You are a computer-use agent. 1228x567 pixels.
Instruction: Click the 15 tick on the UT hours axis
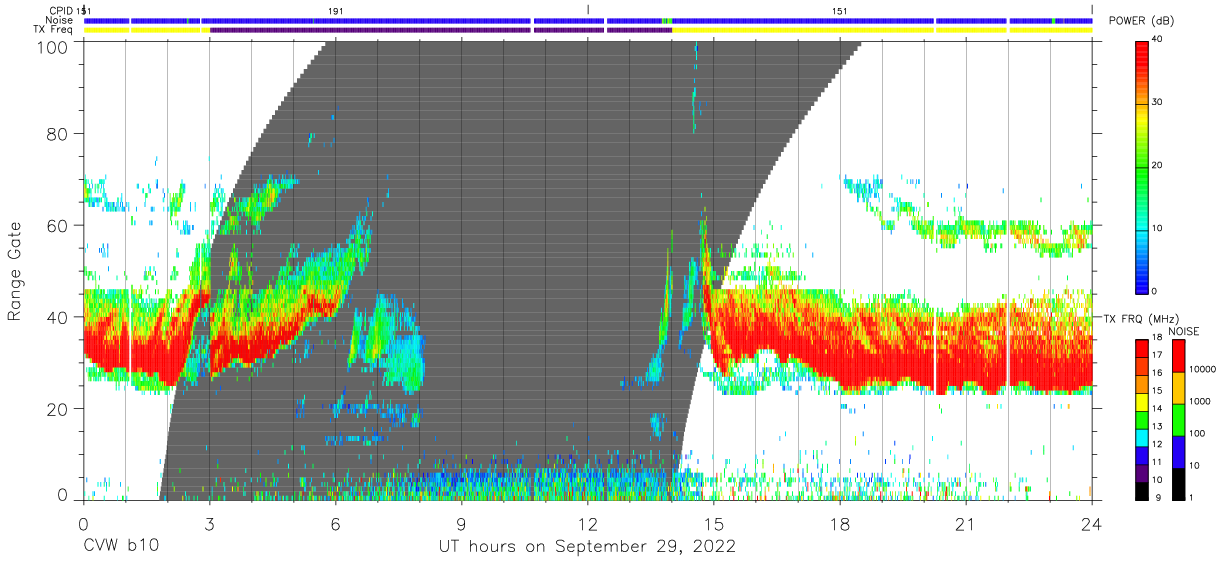(714, 523)
